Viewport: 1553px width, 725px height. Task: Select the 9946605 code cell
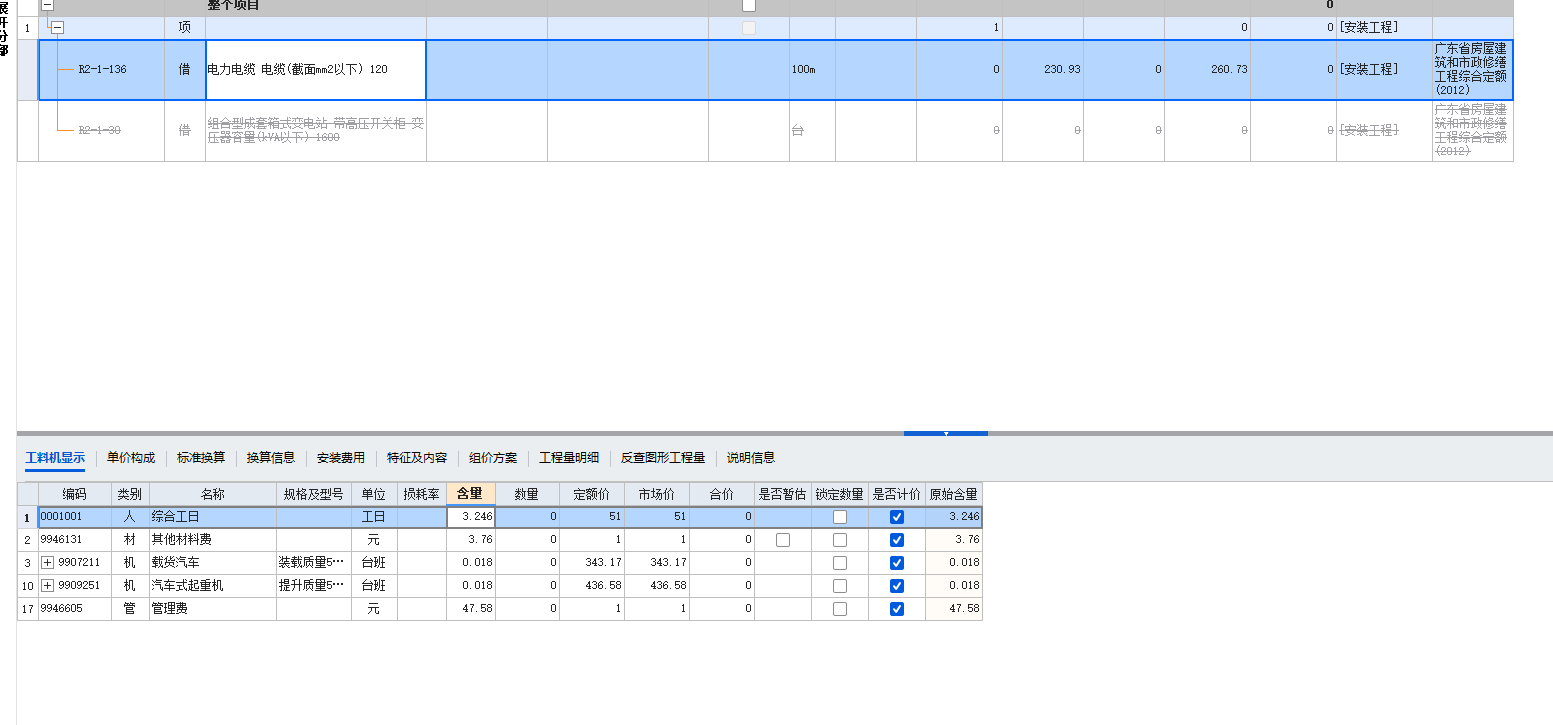[x=75, y=609]
